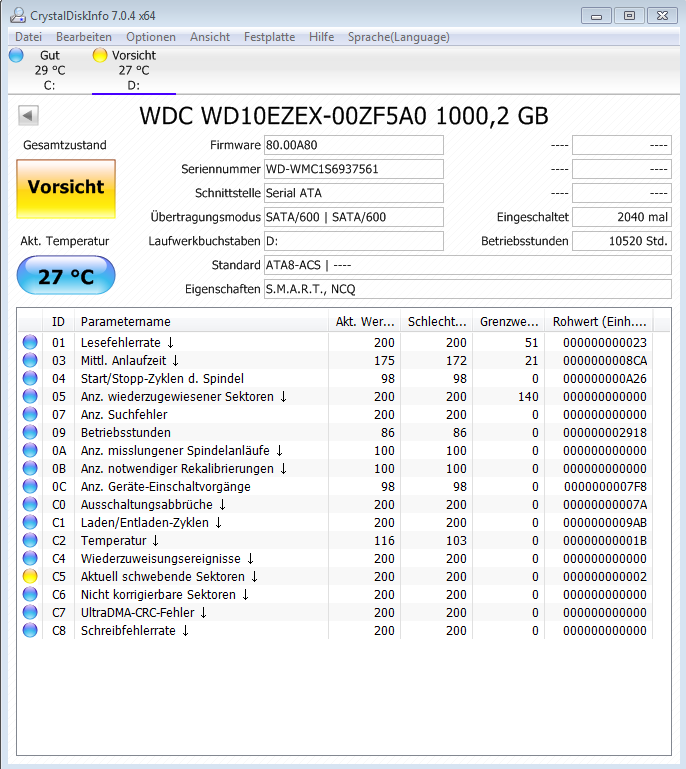
Task: Click the Firmware field 80.00A80
Action: pos(354,145)
